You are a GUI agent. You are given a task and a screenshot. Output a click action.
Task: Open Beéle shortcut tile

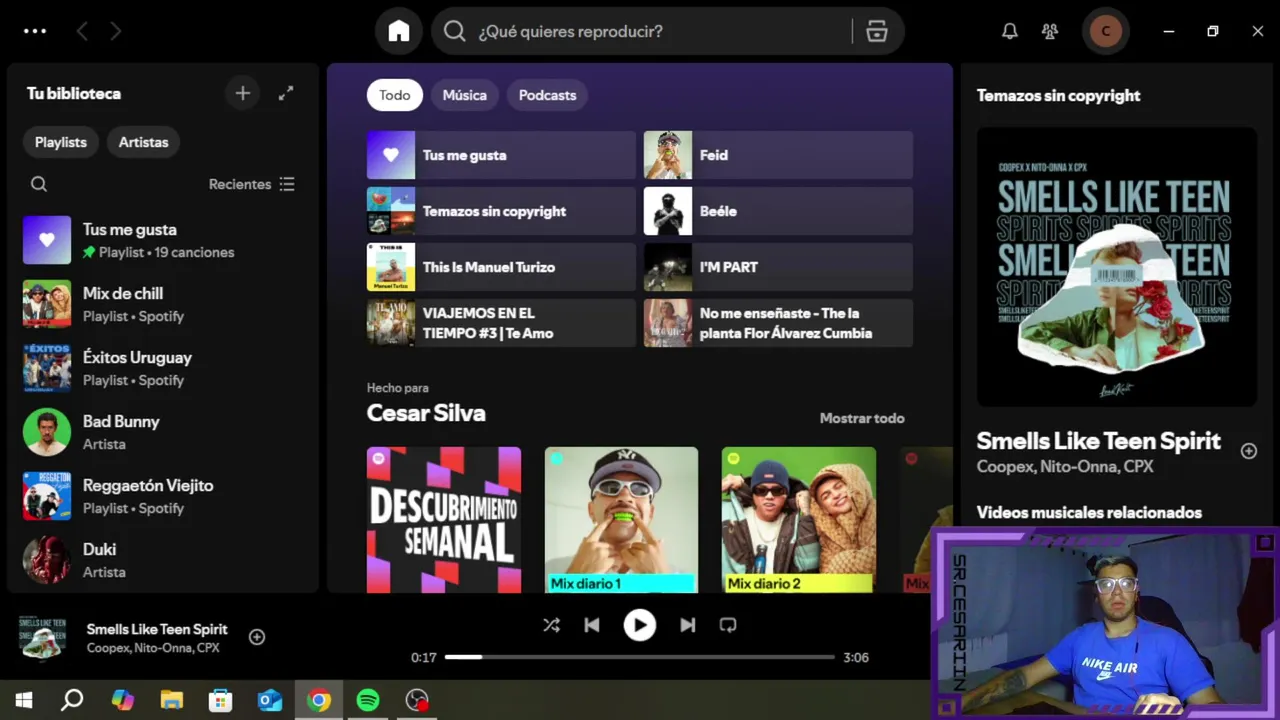778,211
